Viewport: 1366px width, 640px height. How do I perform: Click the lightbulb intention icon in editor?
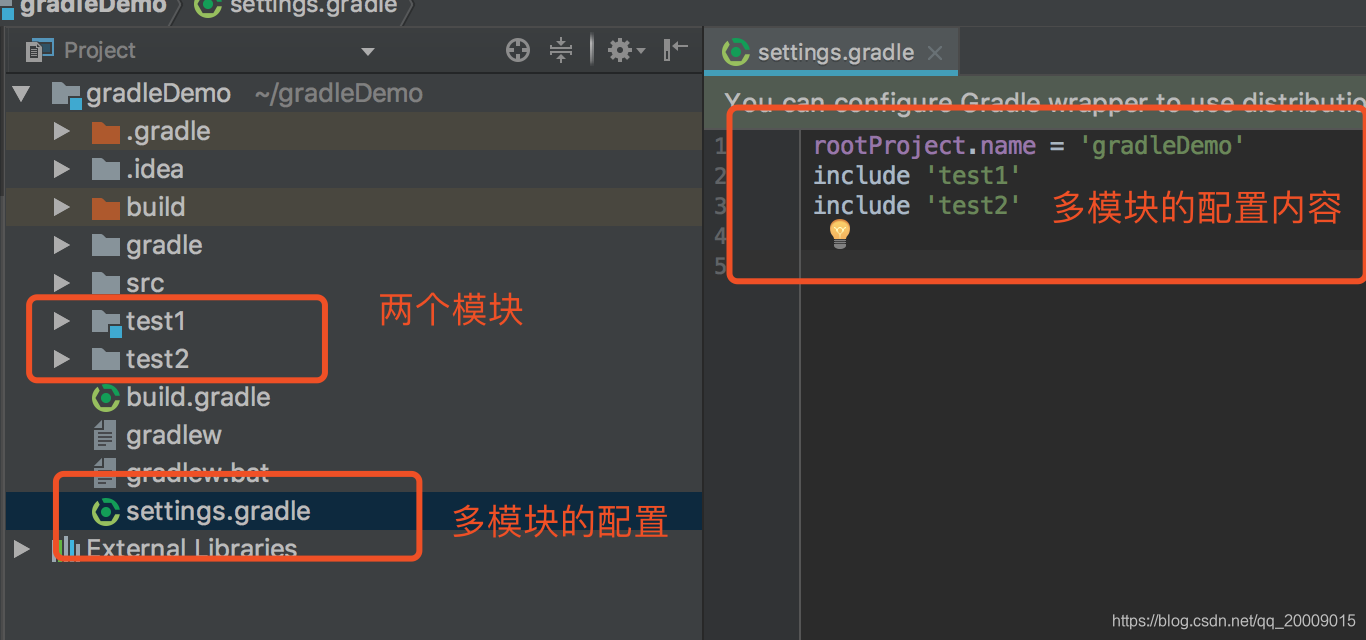click(x=840, y=235)
